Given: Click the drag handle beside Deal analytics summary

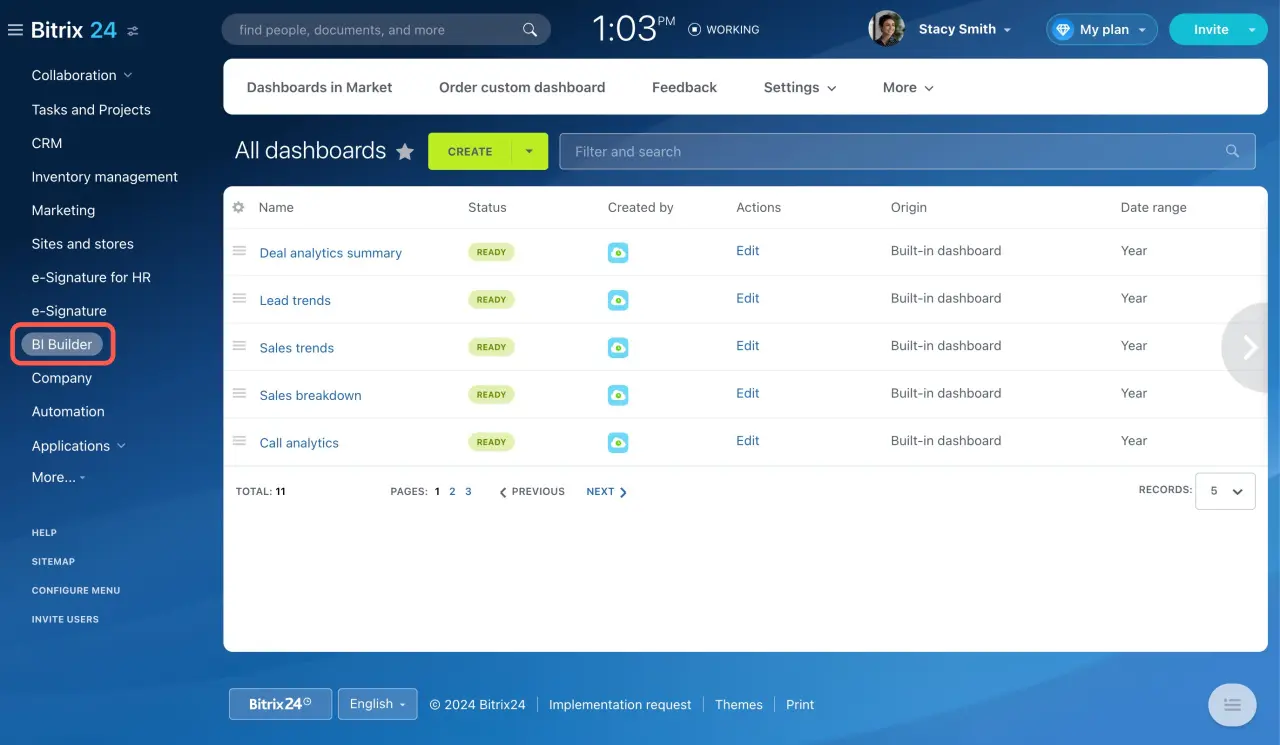Looking at the screenshot, I should pyautogui.click(x=239, y=252).
